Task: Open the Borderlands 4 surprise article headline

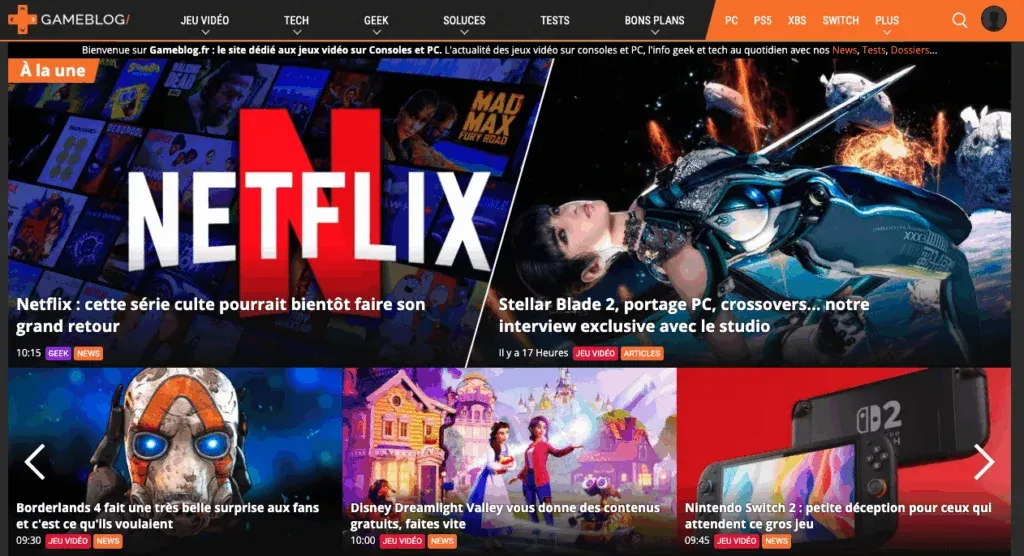Action: pos(168,515)
